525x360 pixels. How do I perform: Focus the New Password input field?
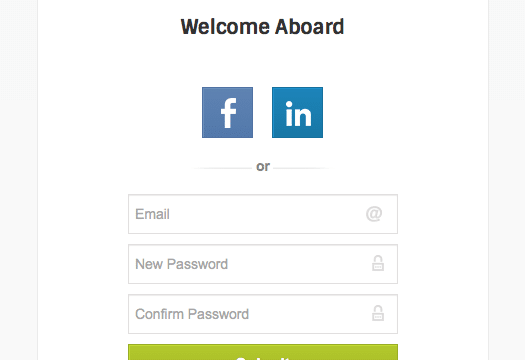coord(263,264)
